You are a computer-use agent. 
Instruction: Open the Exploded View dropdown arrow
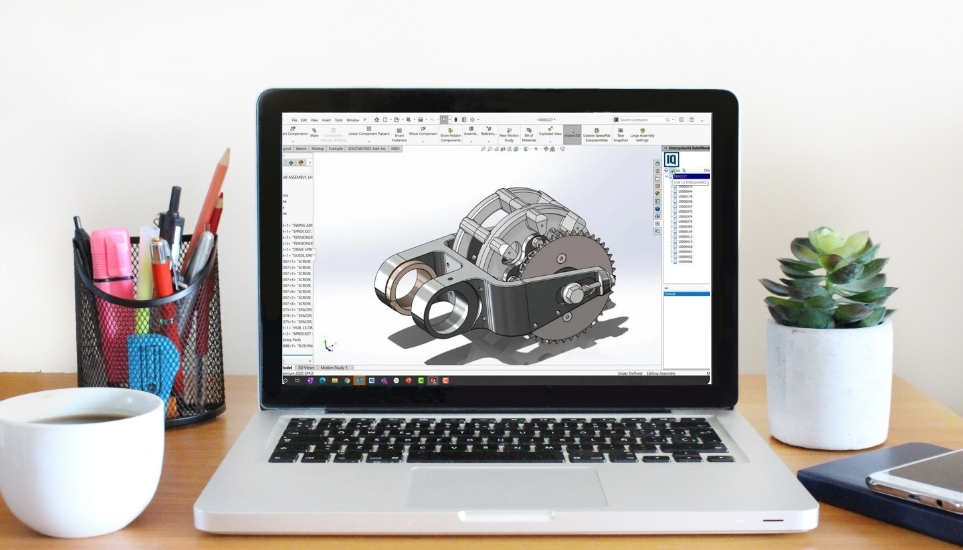pos(550,140)
